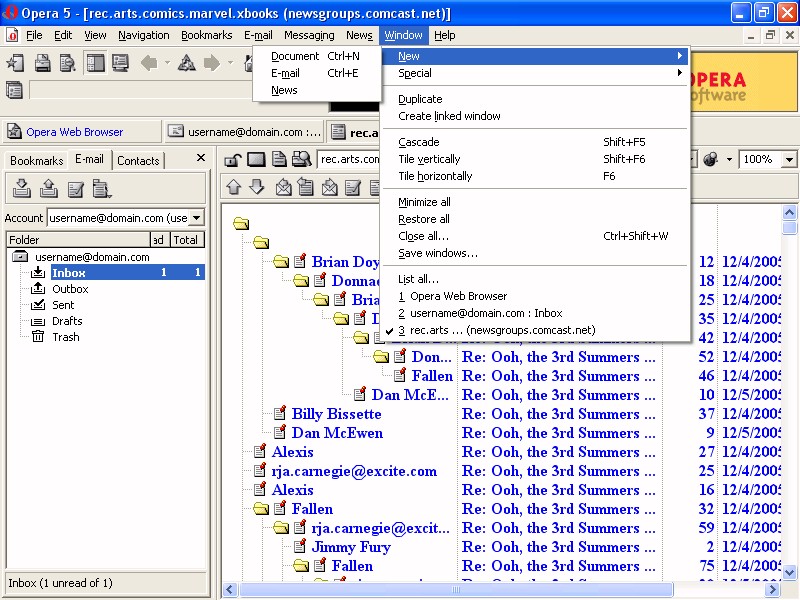Click the Print icon in the main toolbar
This screenshot has height=600, width=800.
(42, 63)
